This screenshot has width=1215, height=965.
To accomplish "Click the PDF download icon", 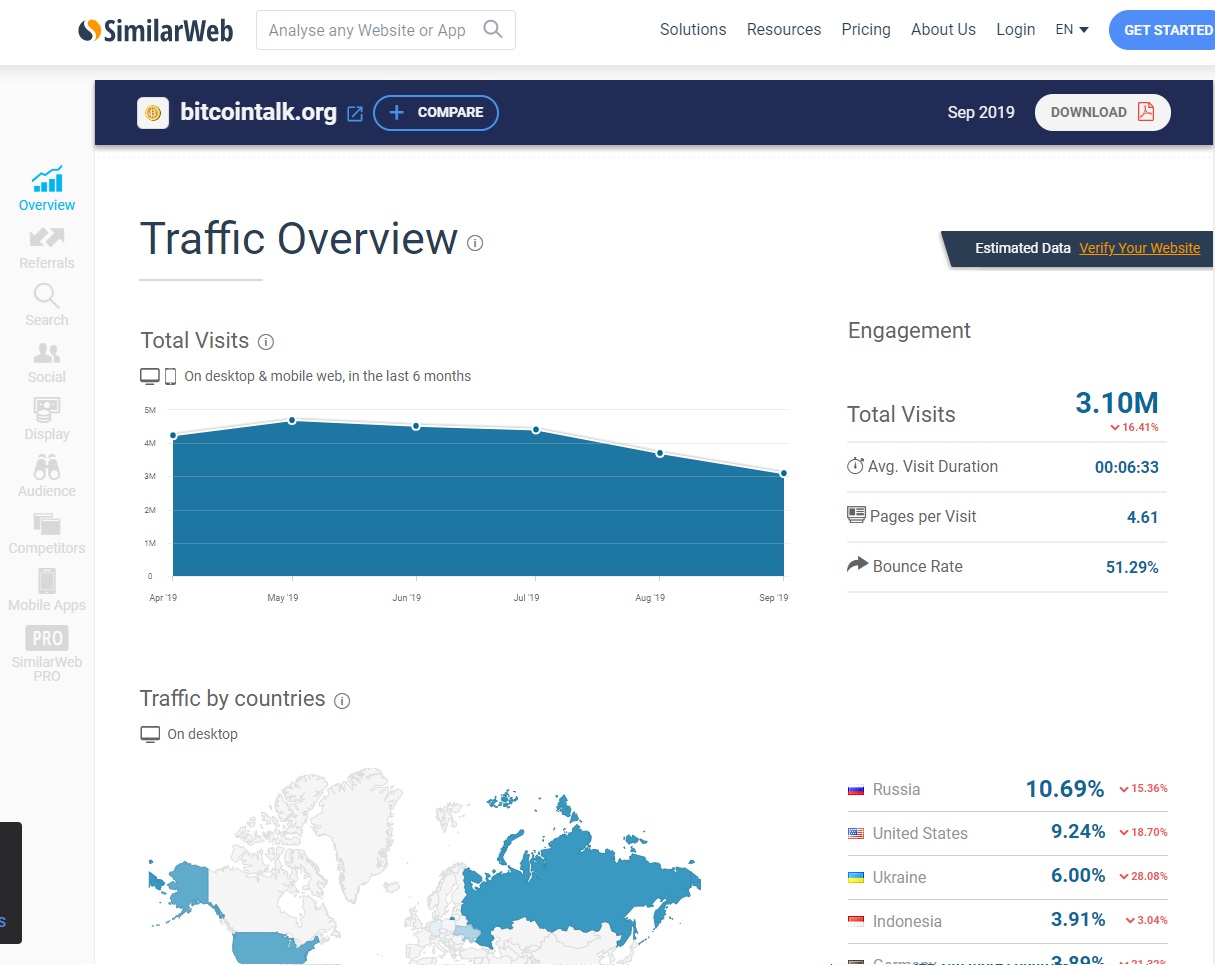I will (x=1146, y=112).
